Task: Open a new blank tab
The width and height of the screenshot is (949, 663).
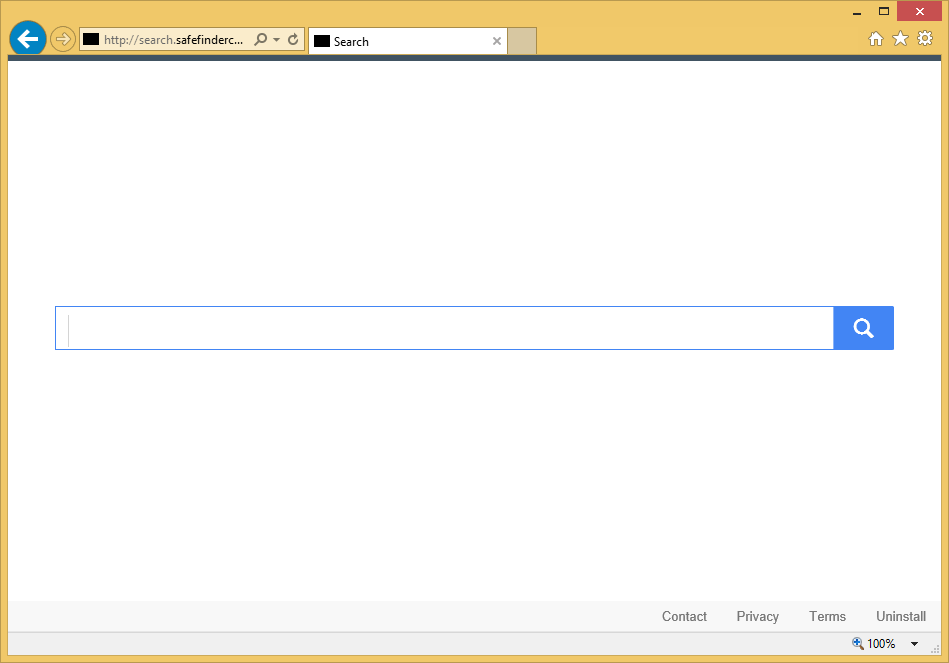Action: [x=522, y=41]
